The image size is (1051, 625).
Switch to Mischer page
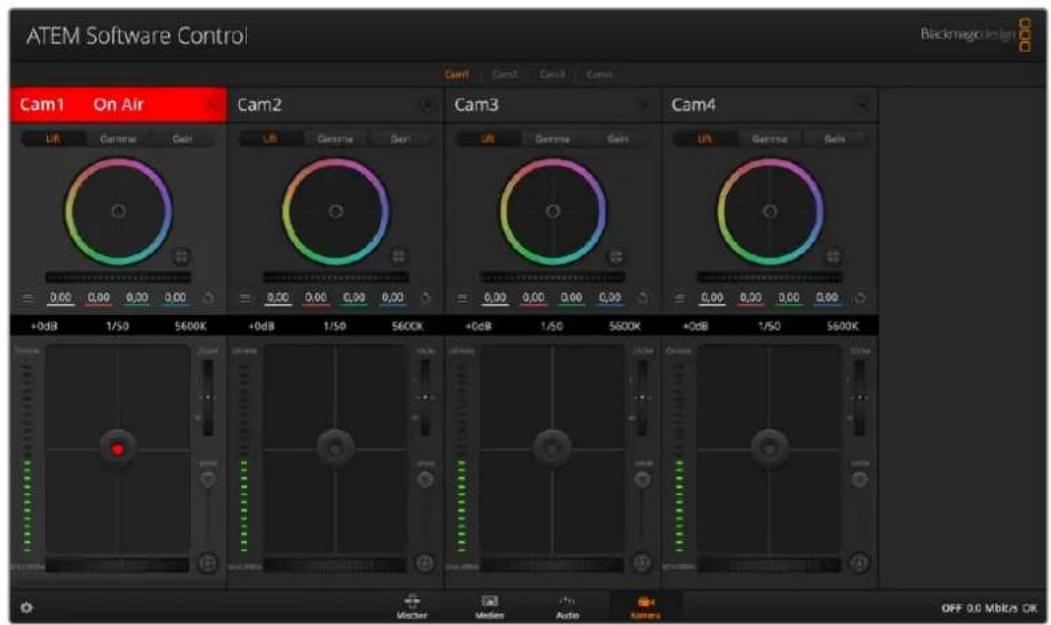tap(412, 606)
